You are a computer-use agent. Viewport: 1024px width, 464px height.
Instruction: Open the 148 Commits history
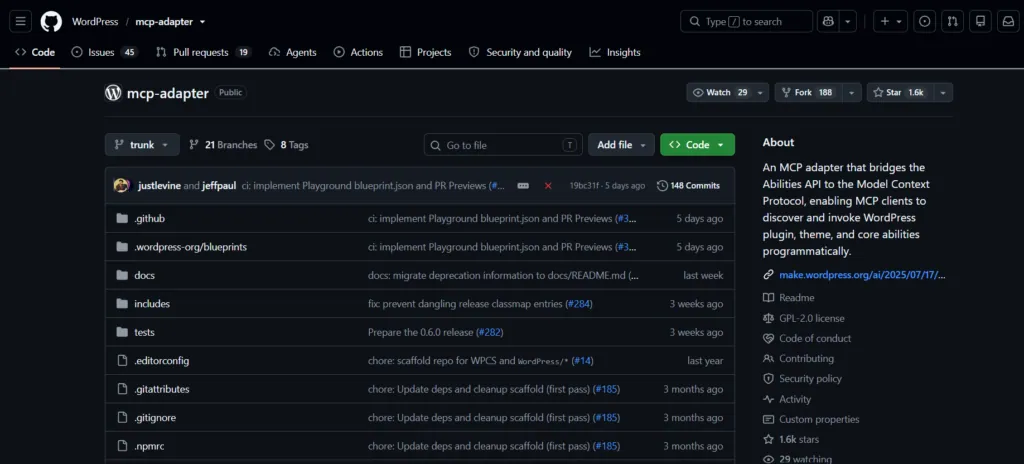pyautogui.click(x=688, y=186)
